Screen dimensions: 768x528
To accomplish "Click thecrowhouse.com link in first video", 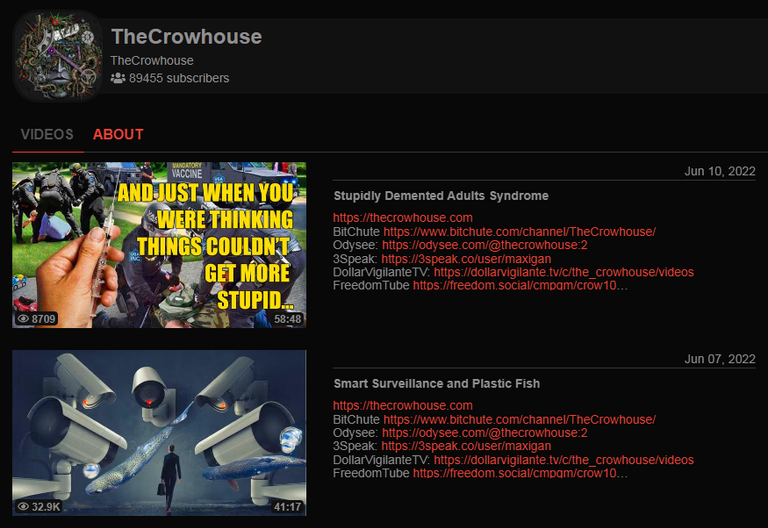I will pos(403,217).
